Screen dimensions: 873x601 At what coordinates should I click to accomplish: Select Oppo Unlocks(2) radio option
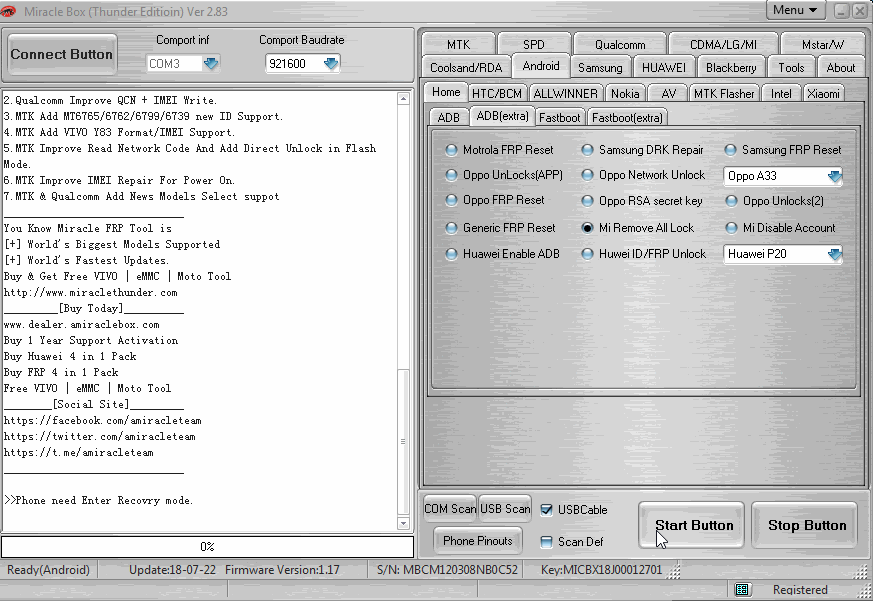(731, 201)
